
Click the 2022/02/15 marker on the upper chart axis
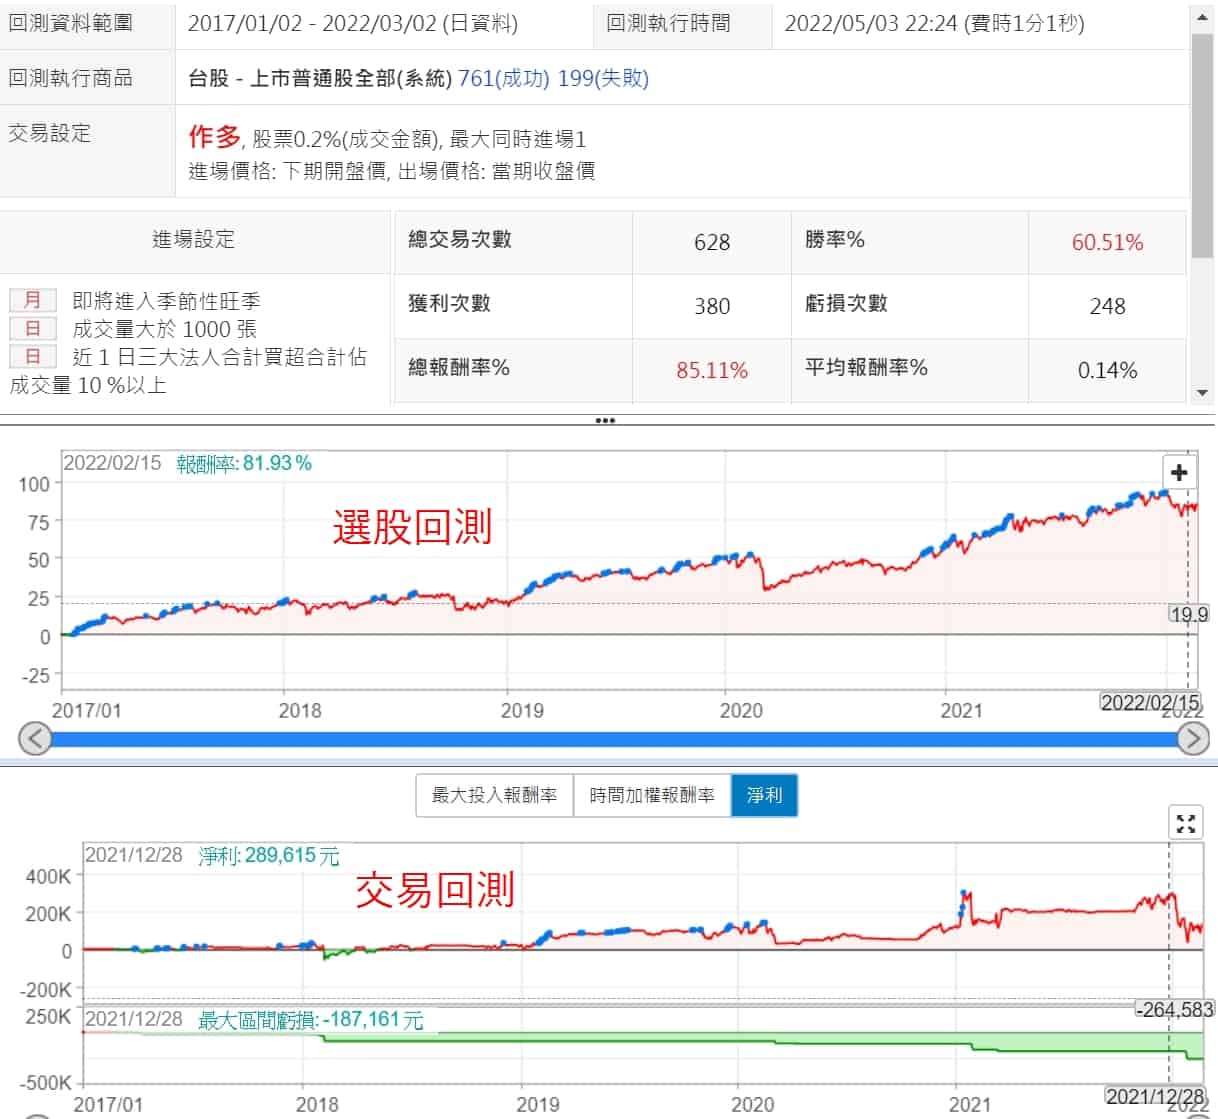pyautogui.click(x=1150, y=702)
